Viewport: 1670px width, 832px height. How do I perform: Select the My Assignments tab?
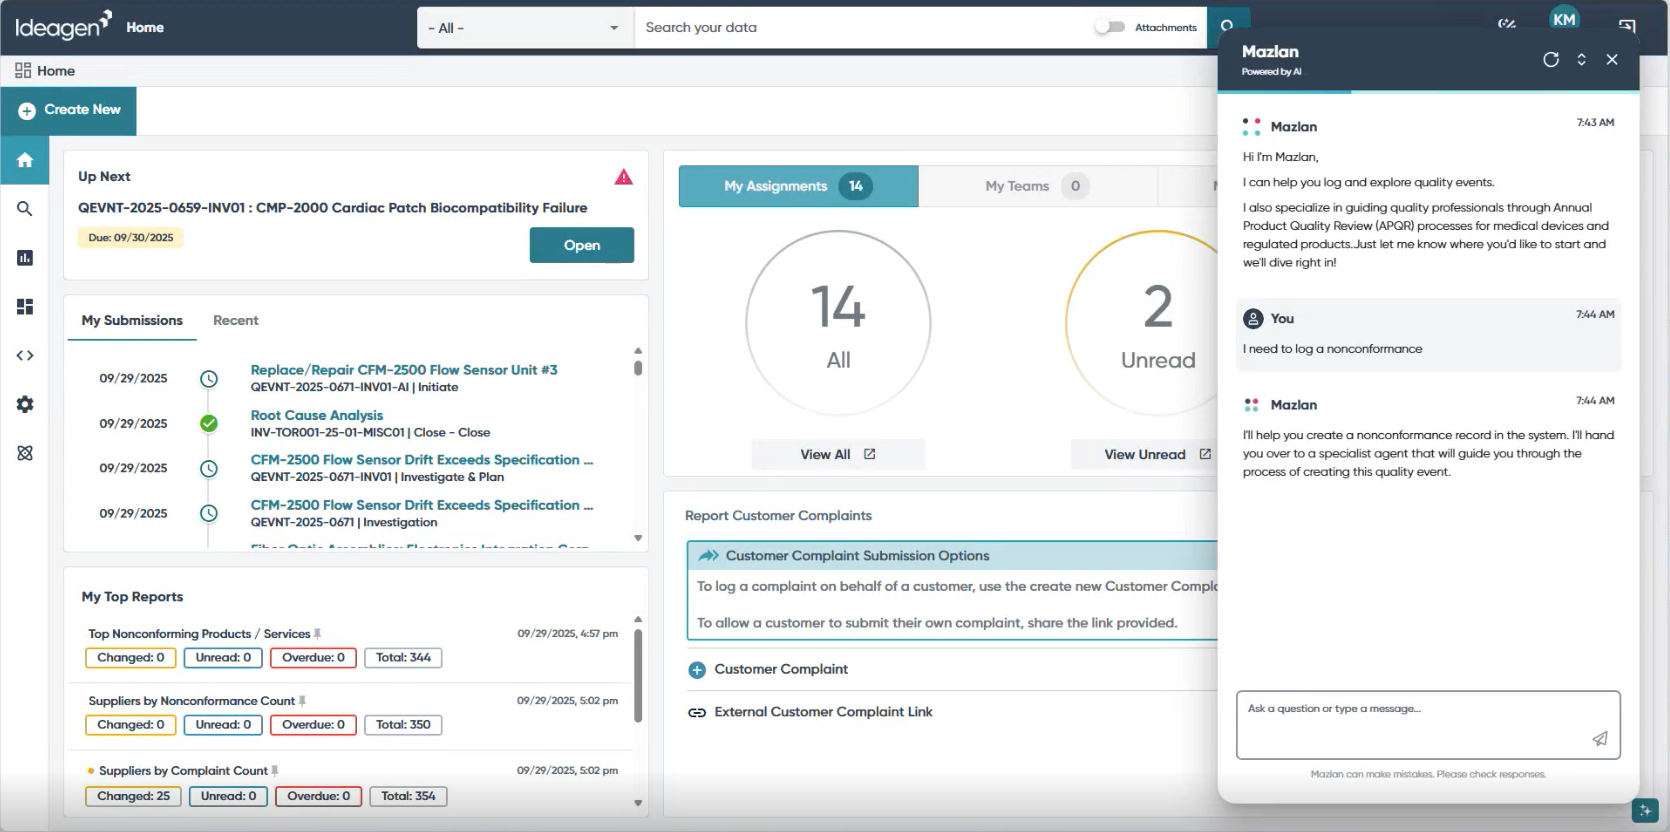[798, 186]
